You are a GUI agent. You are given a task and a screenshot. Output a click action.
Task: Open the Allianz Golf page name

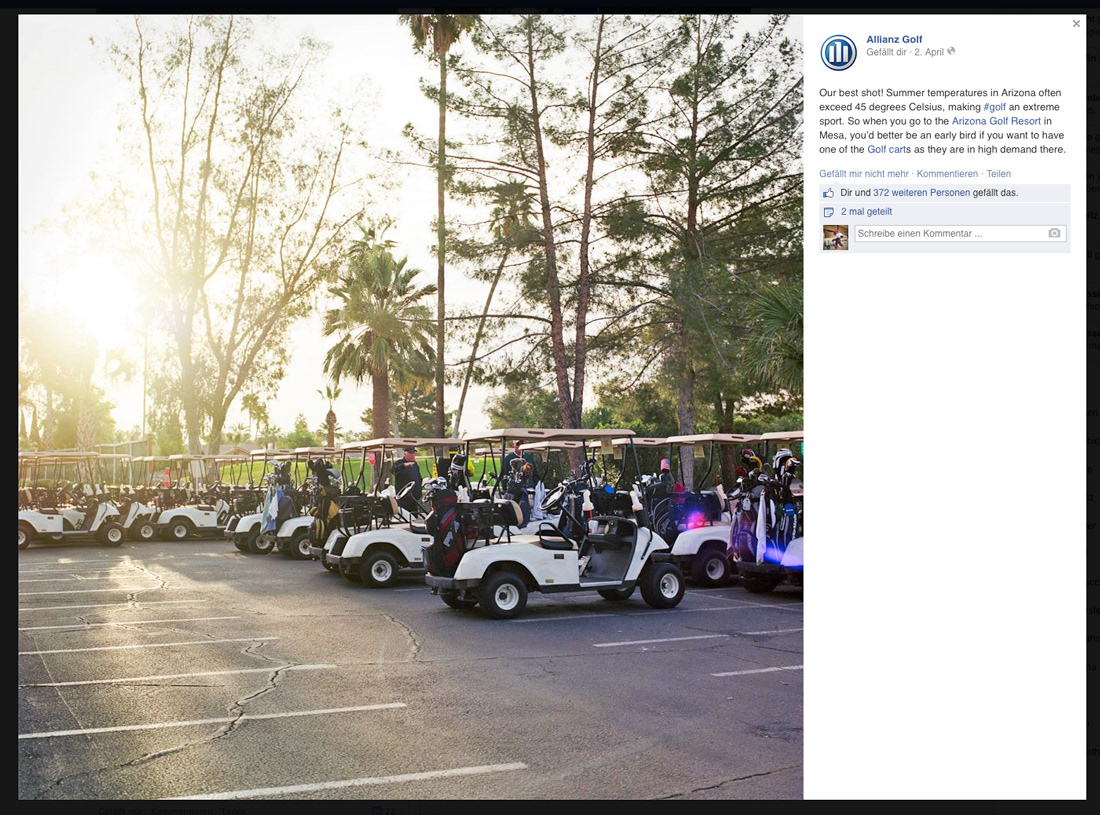(894, 39)
